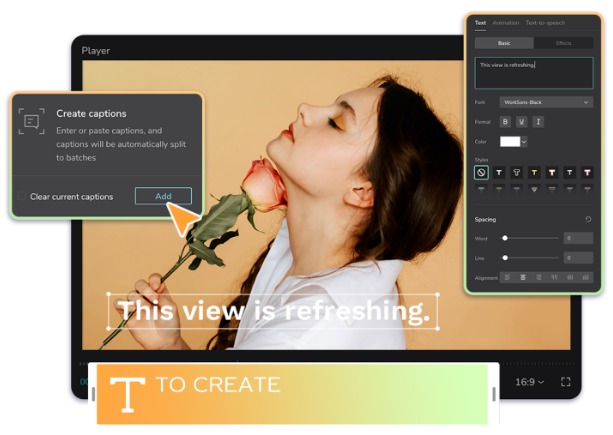Click the Word spacing slider handle
The width and height of the screenshot is (613, 435).
505,238
